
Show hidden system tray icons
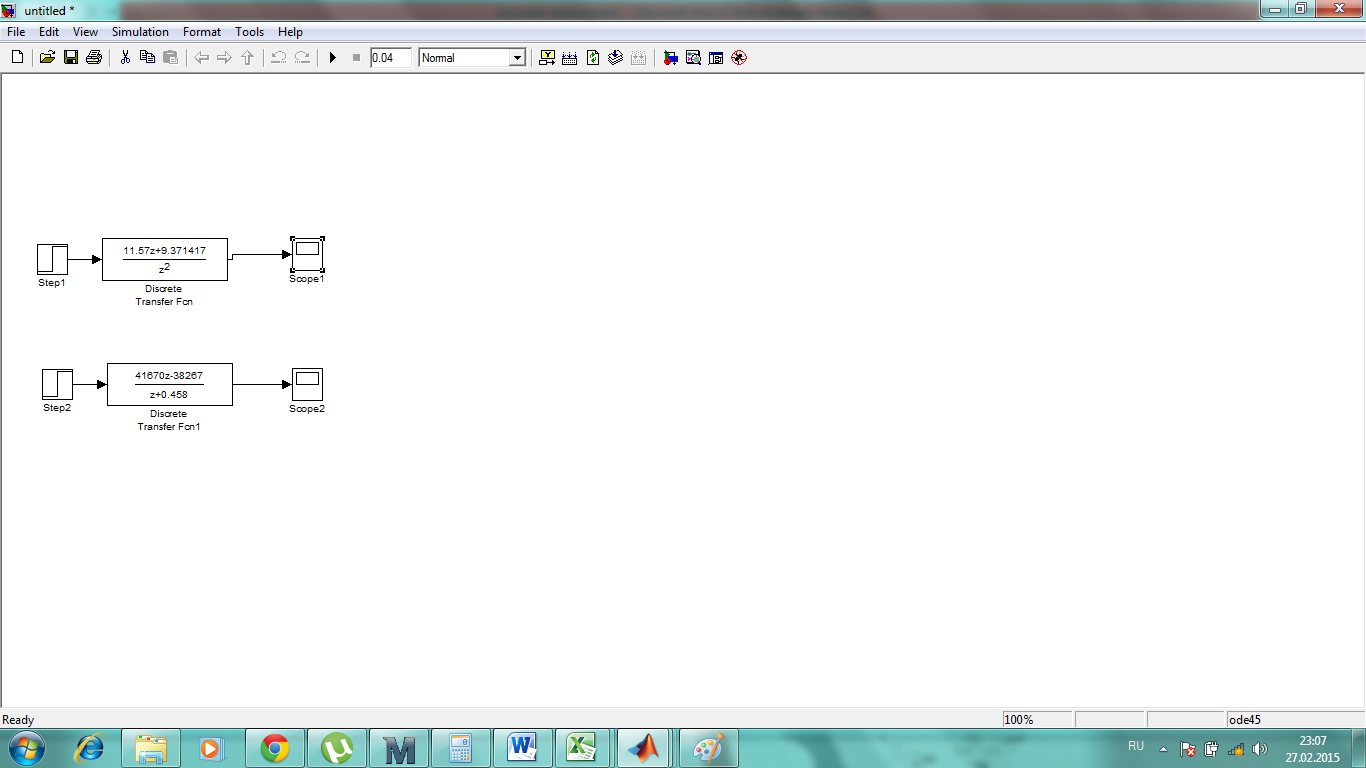(x=1163, y=748)
